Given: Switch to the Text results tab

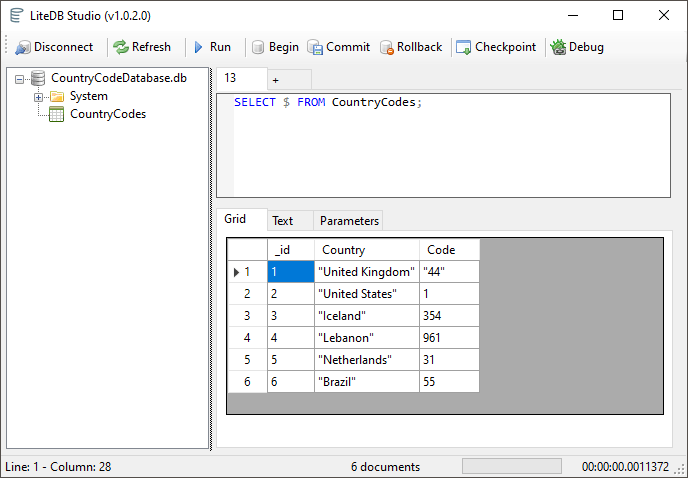Looking at the screenshot, I should (283, 221).
